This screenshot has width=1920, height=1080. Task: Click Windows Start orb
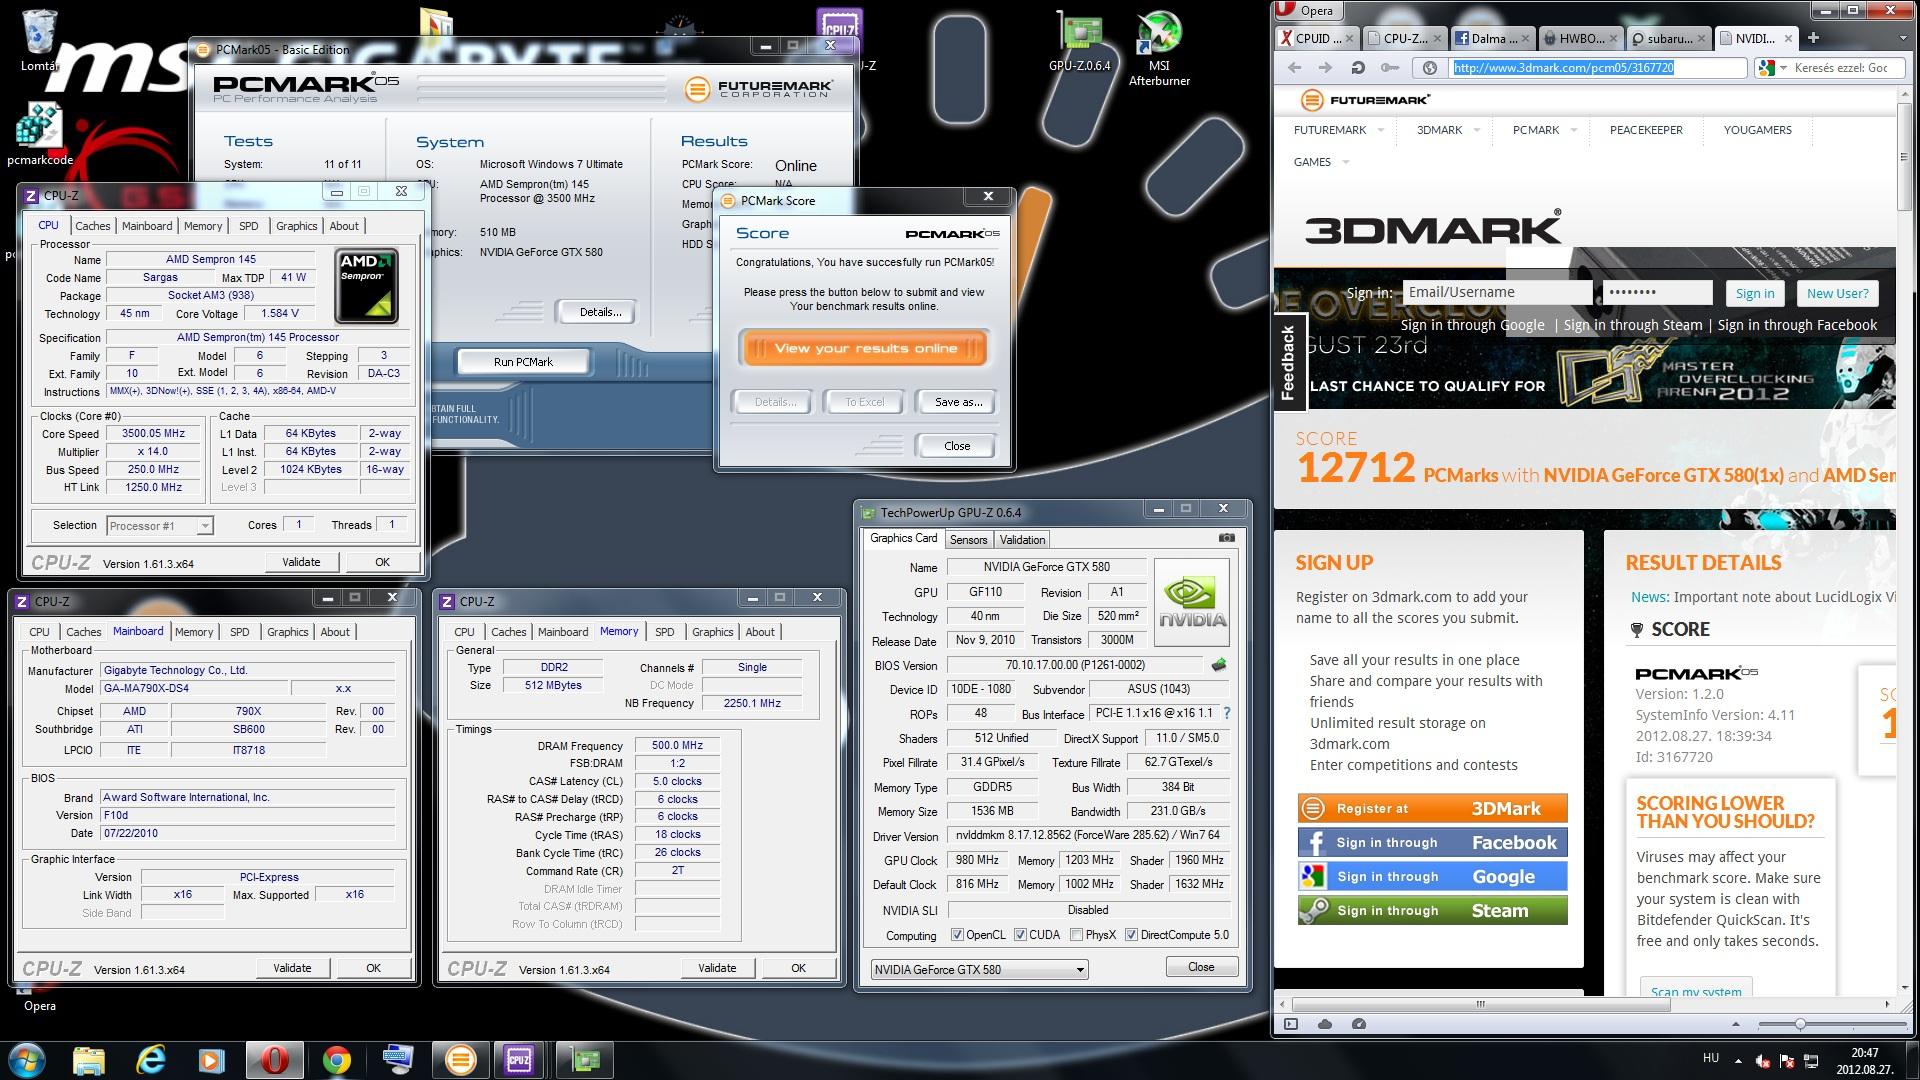coord(26,1060)
